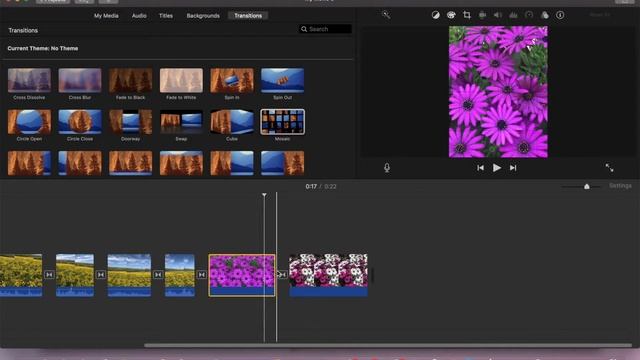Viewport: 640px width, 360px height.
Task: Select the crop tool
Action: [467, 15]
